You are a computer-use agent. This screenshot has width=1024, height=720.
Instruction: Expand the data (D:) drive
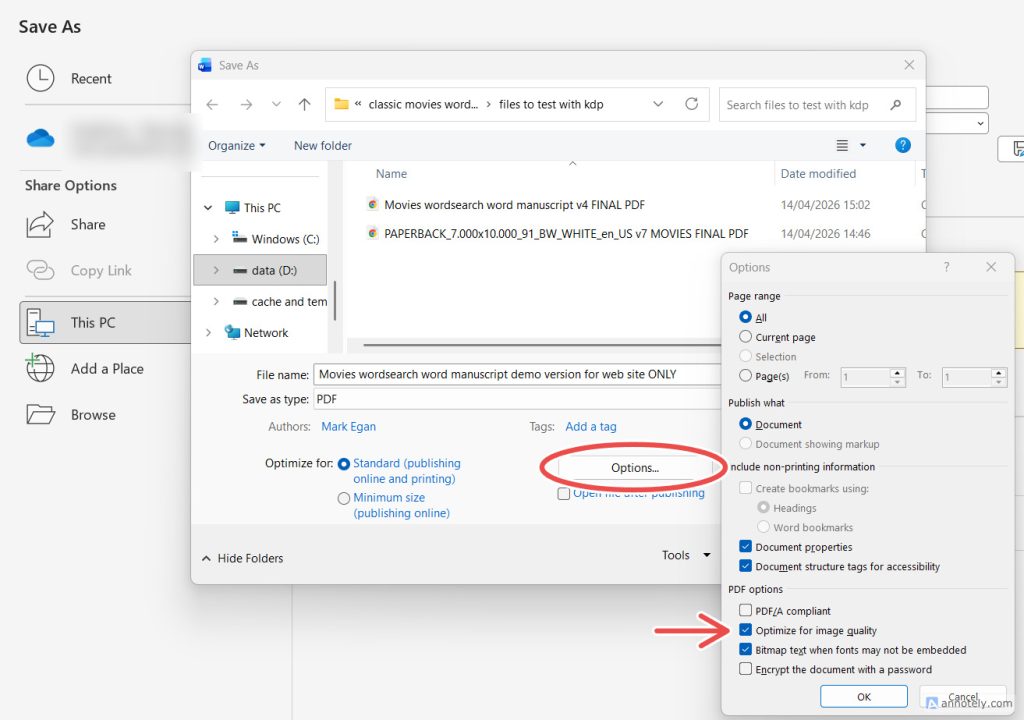(x=216, y=270)
